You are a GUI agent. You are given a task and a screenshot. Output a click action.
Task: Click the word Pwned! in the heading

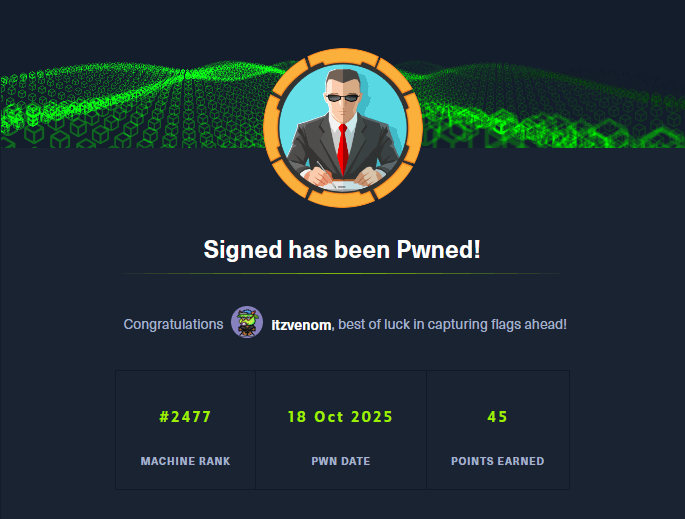pyautogui.click(x=439, y=249)
